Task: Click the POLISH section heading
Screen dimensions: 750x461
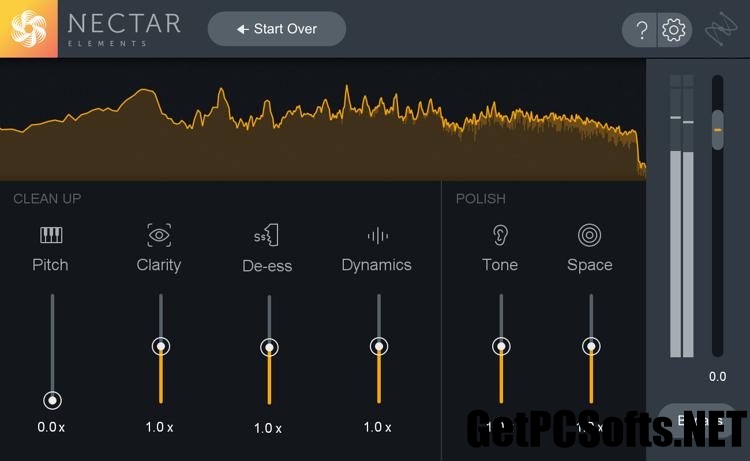Action: click(x=480, y=198)
